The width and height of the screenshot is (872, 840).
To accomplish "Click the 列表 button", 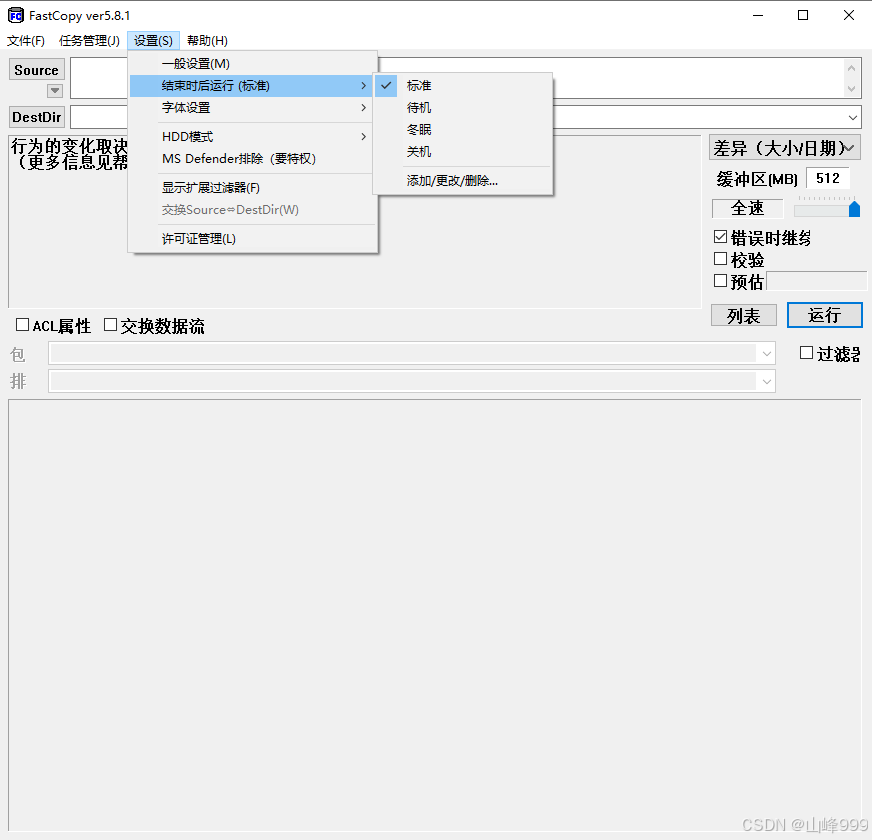I will point(744,315).
